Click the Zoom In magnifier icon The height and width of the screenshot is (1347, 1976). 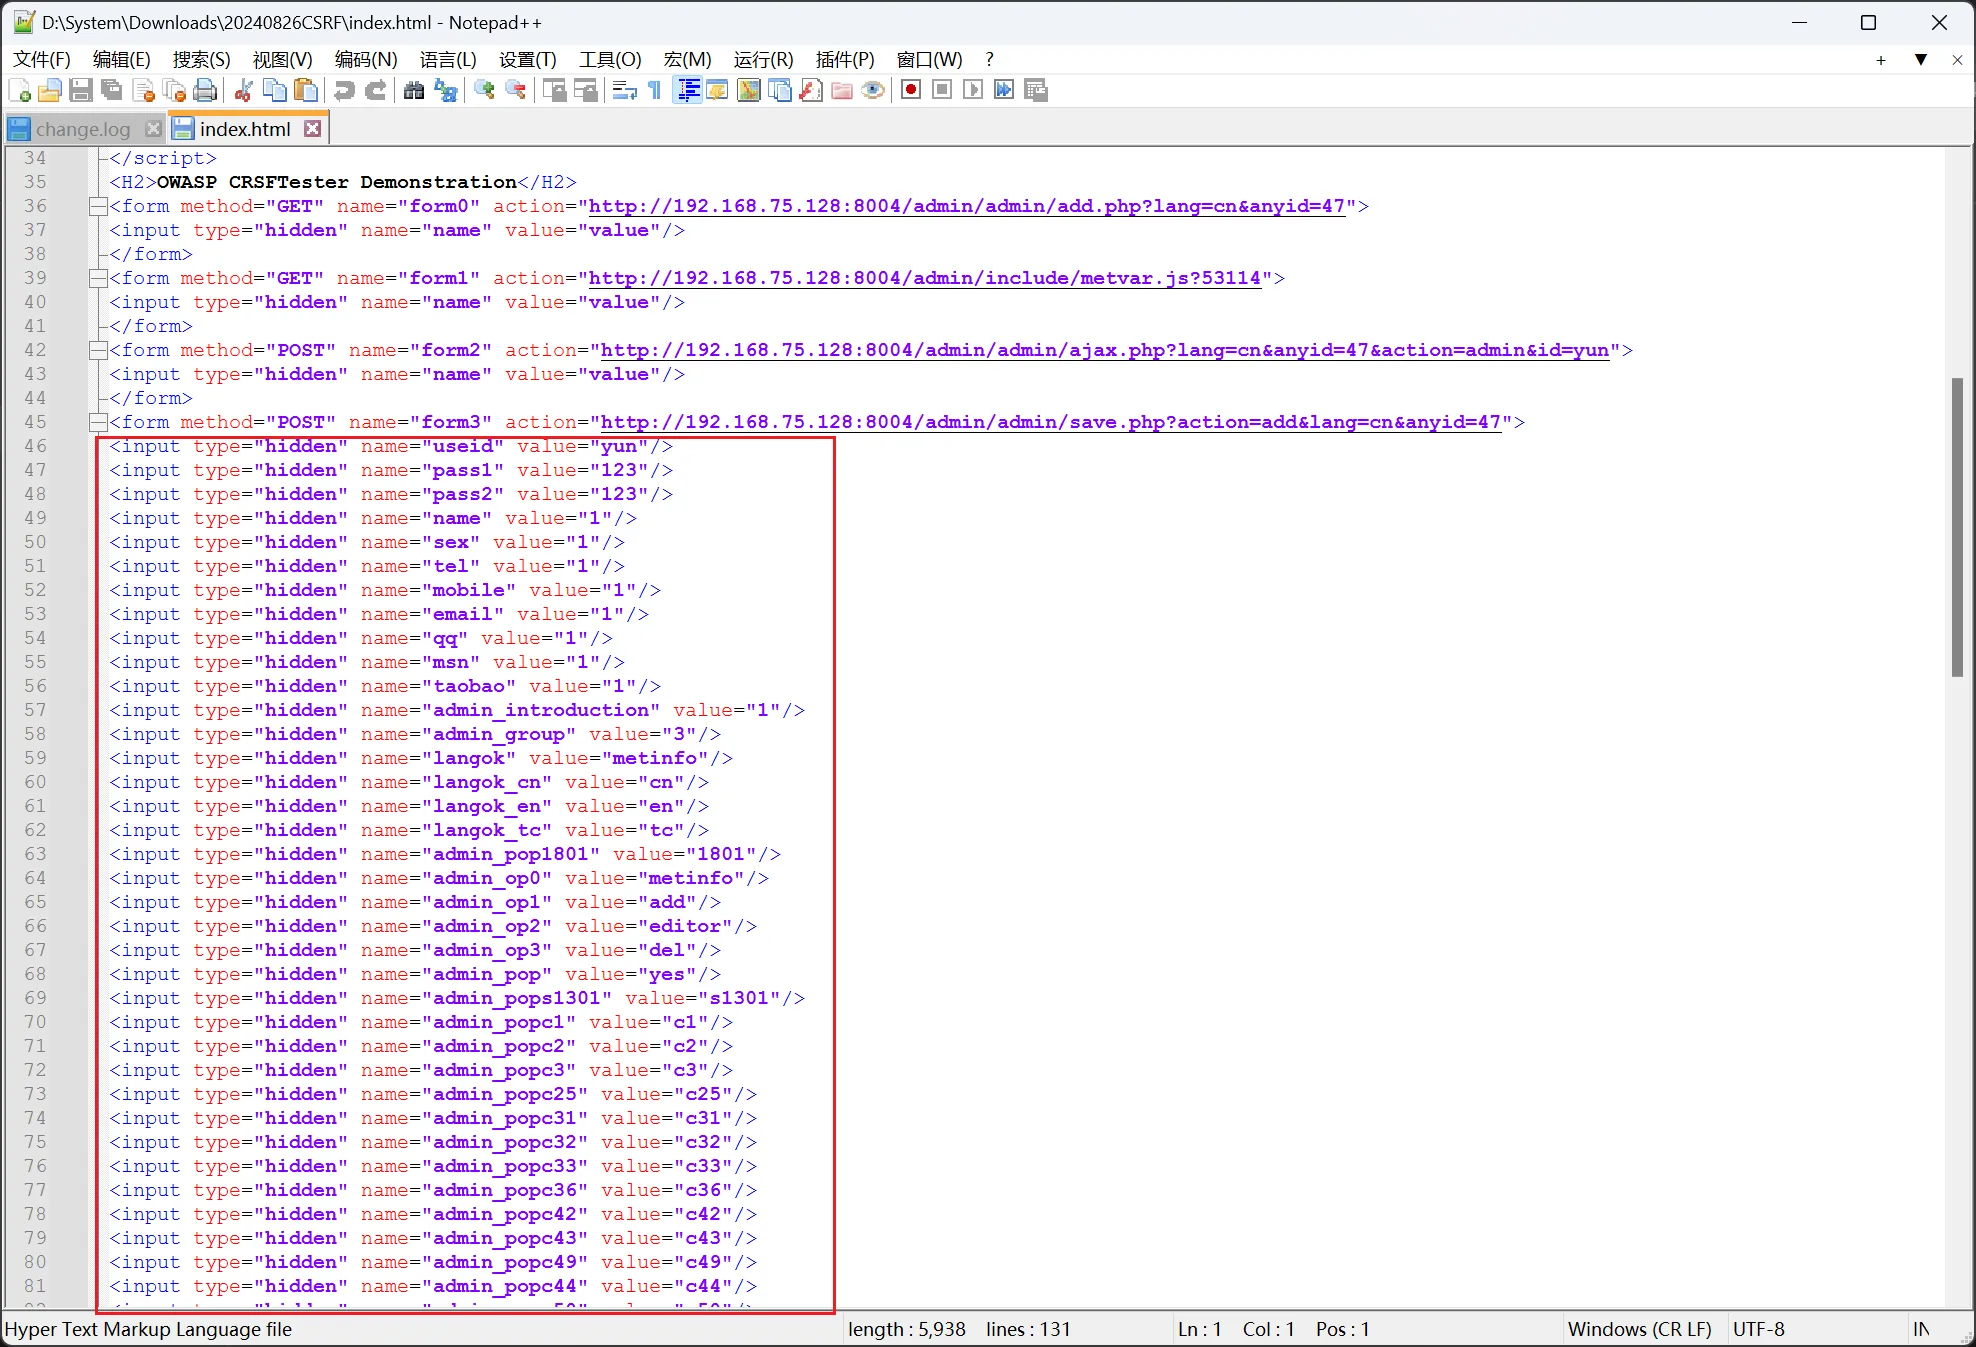(x=484, y=91)
